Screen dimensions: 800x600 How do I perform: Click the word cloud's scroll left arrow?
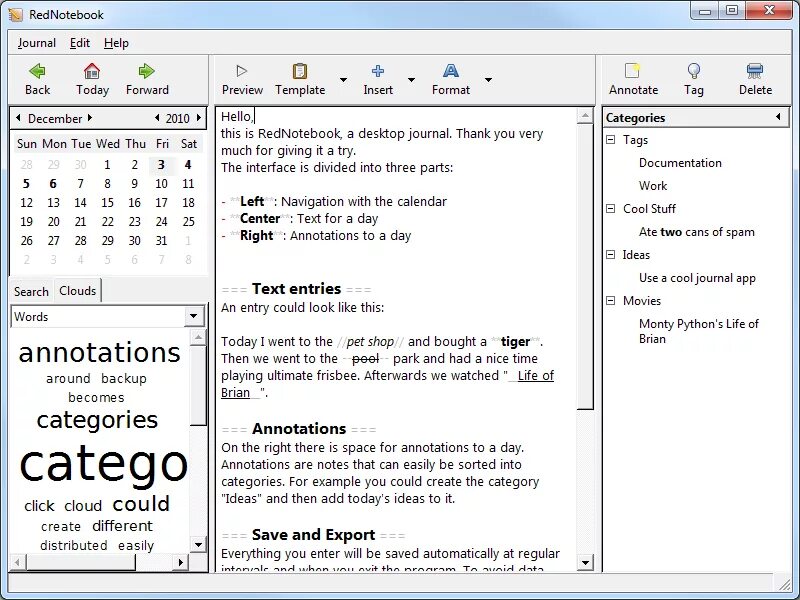coord(17,562)
